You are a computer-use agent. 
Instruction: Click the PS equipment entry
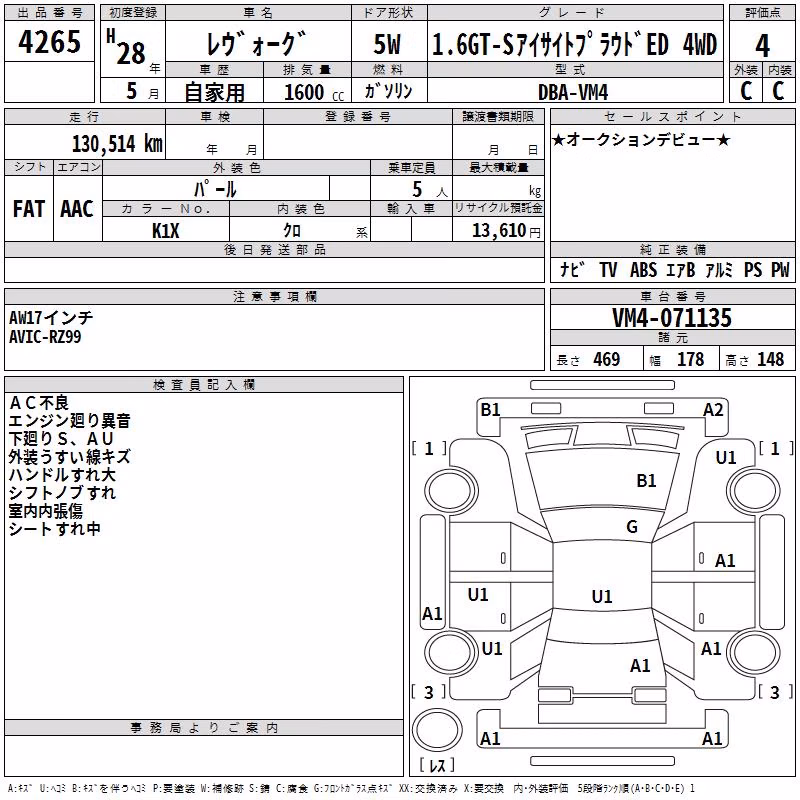[753, 269]
